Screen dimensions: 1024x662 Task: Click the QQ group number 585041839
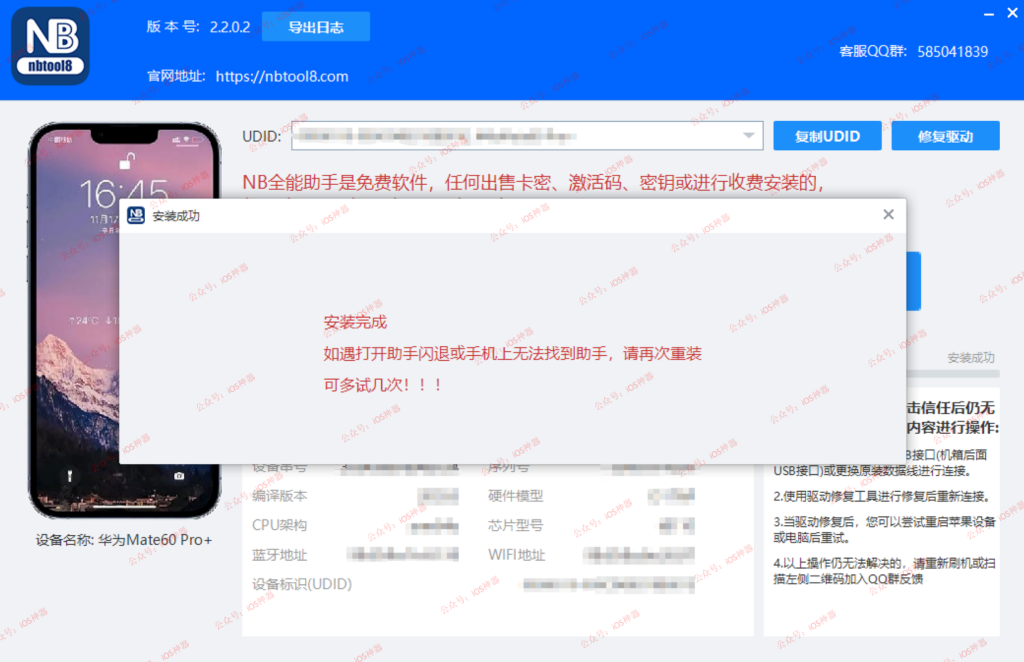[952, 52]
